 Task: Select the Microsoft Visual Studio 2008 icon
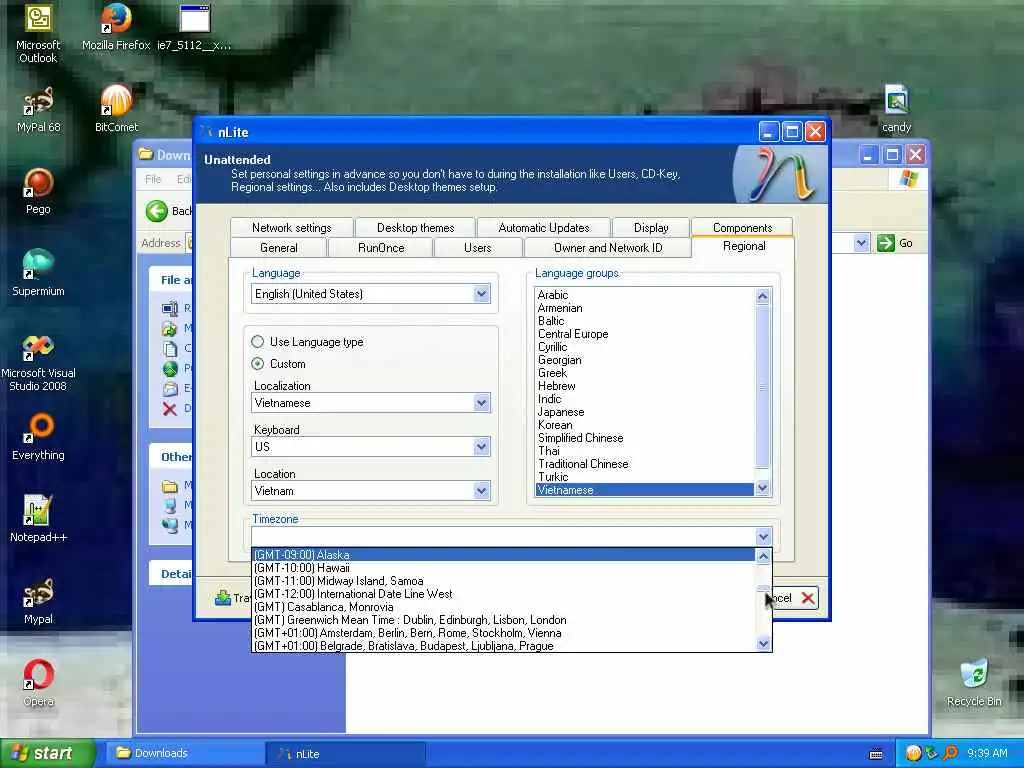[x=38, y=362]
